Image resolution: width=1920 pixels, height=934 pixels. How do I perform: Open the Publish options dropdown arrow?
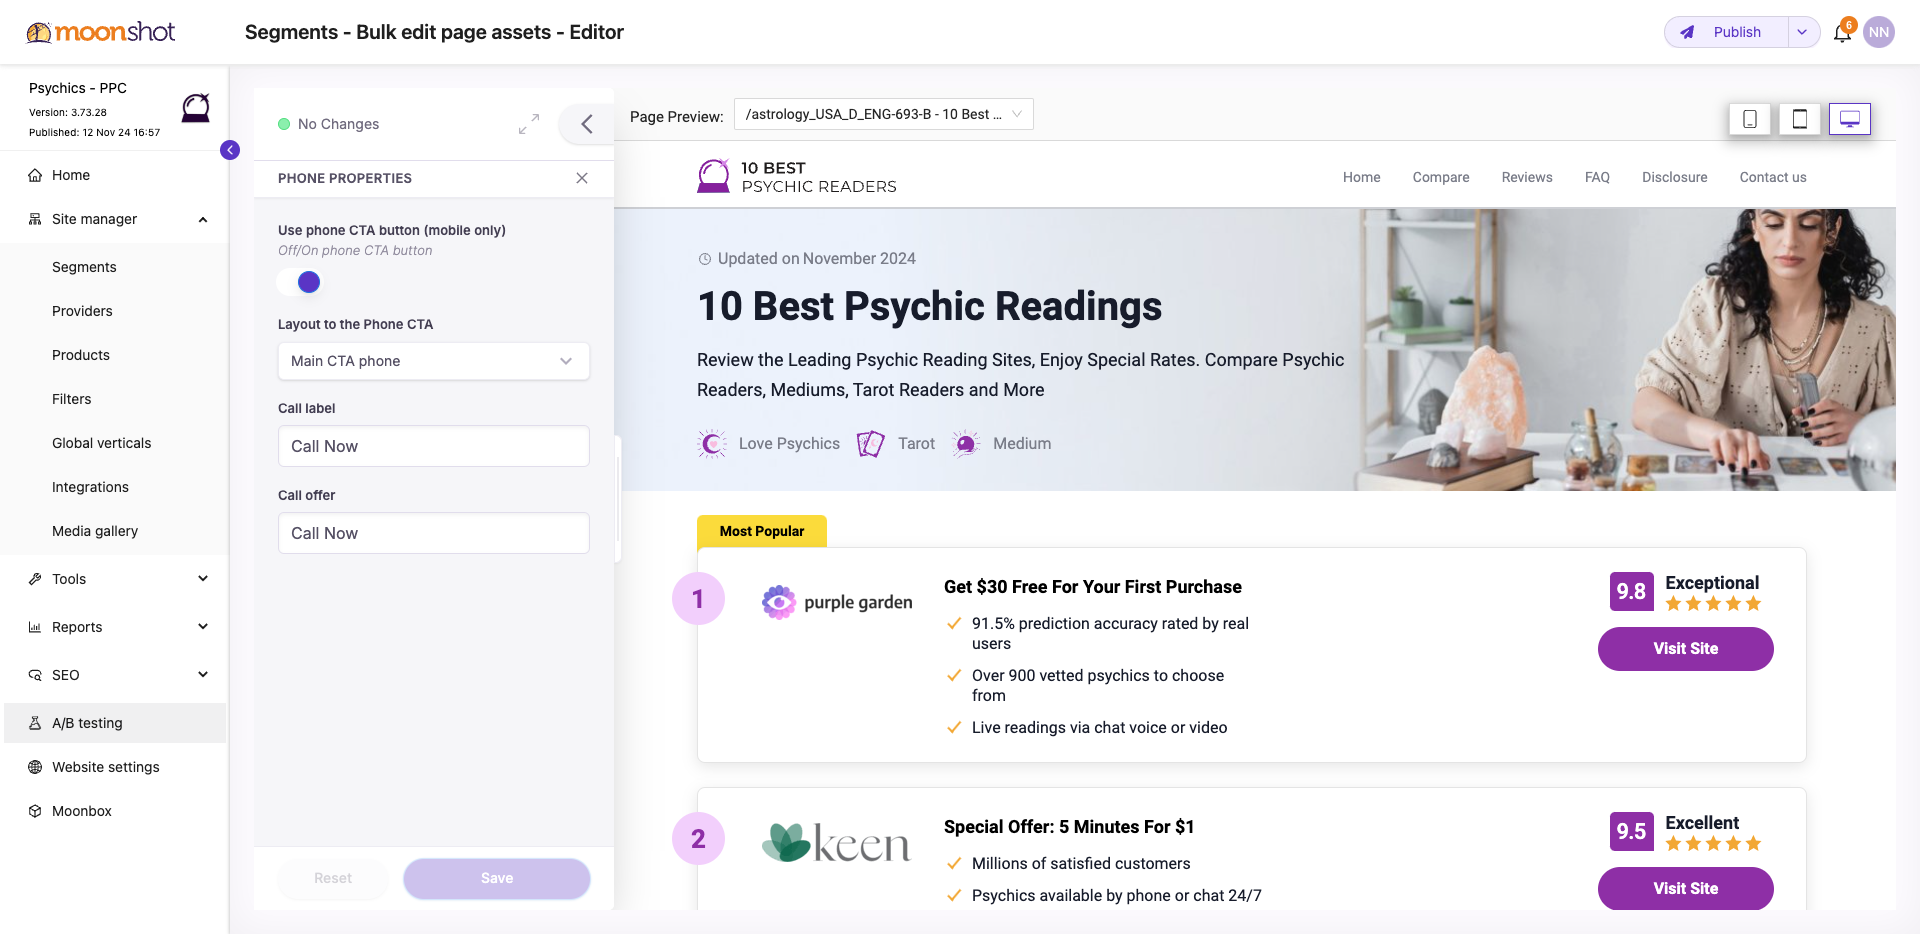[1802, 32]
